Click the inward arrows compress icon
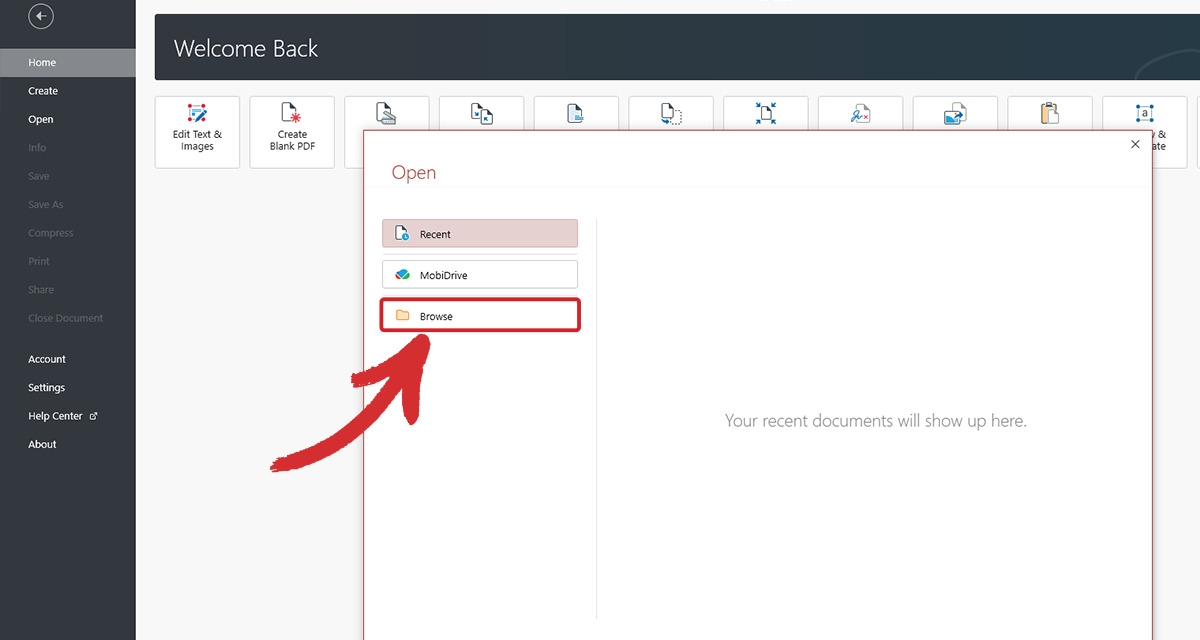This screenshot has height=640, width=1200. point(766,113)
